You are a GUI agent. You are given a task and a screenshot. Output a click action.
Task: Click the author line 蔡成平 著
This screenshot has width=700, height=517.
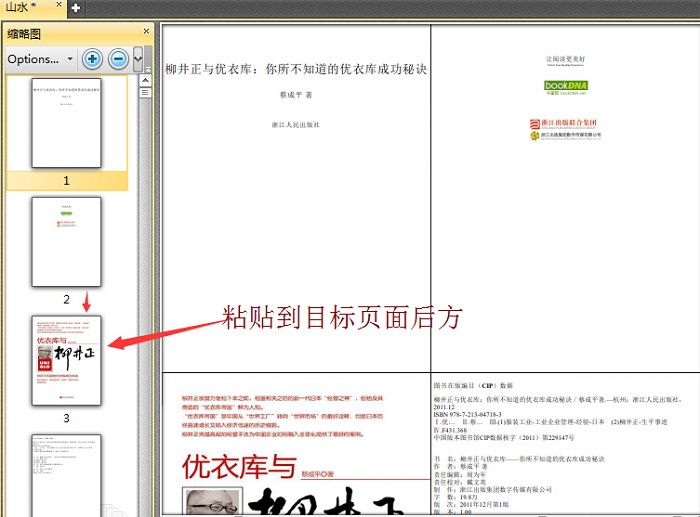(x=296, y=95)
